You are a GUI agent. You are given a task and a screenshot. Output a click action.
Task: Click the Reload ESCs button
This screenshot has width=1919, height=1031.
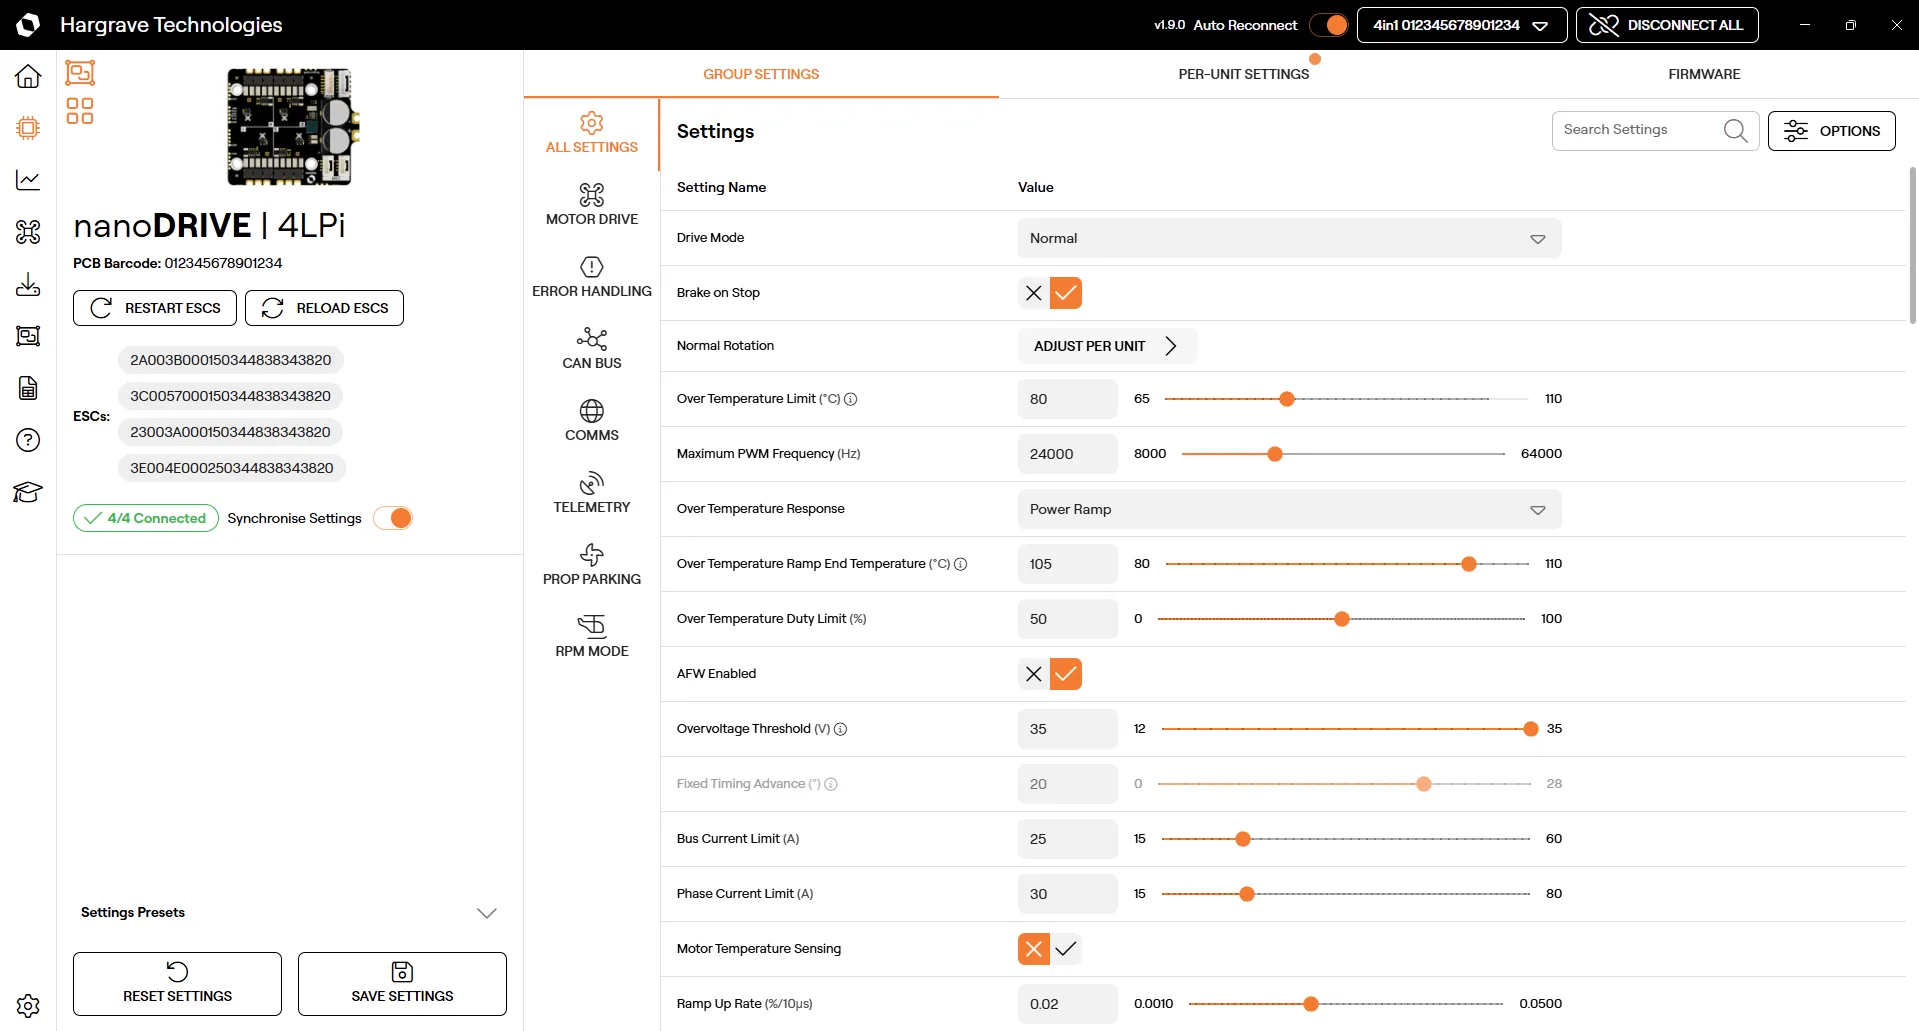click(324, 308)
